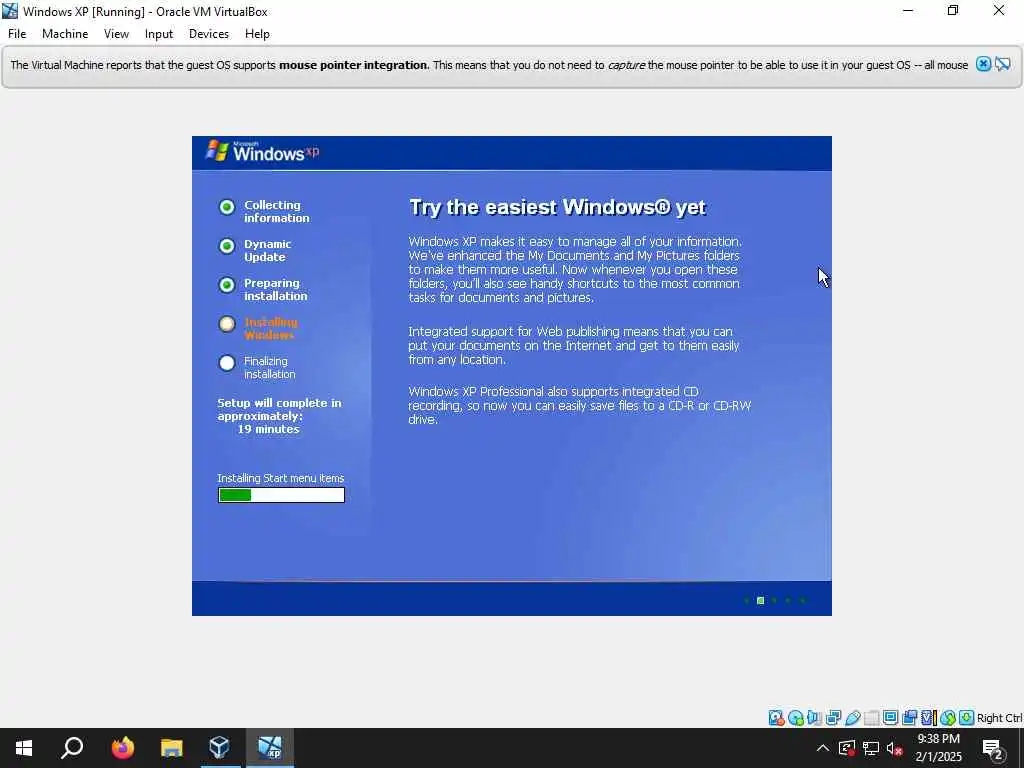
Task: Open File Explorer from the taskbar
Action: click(172, 748)
